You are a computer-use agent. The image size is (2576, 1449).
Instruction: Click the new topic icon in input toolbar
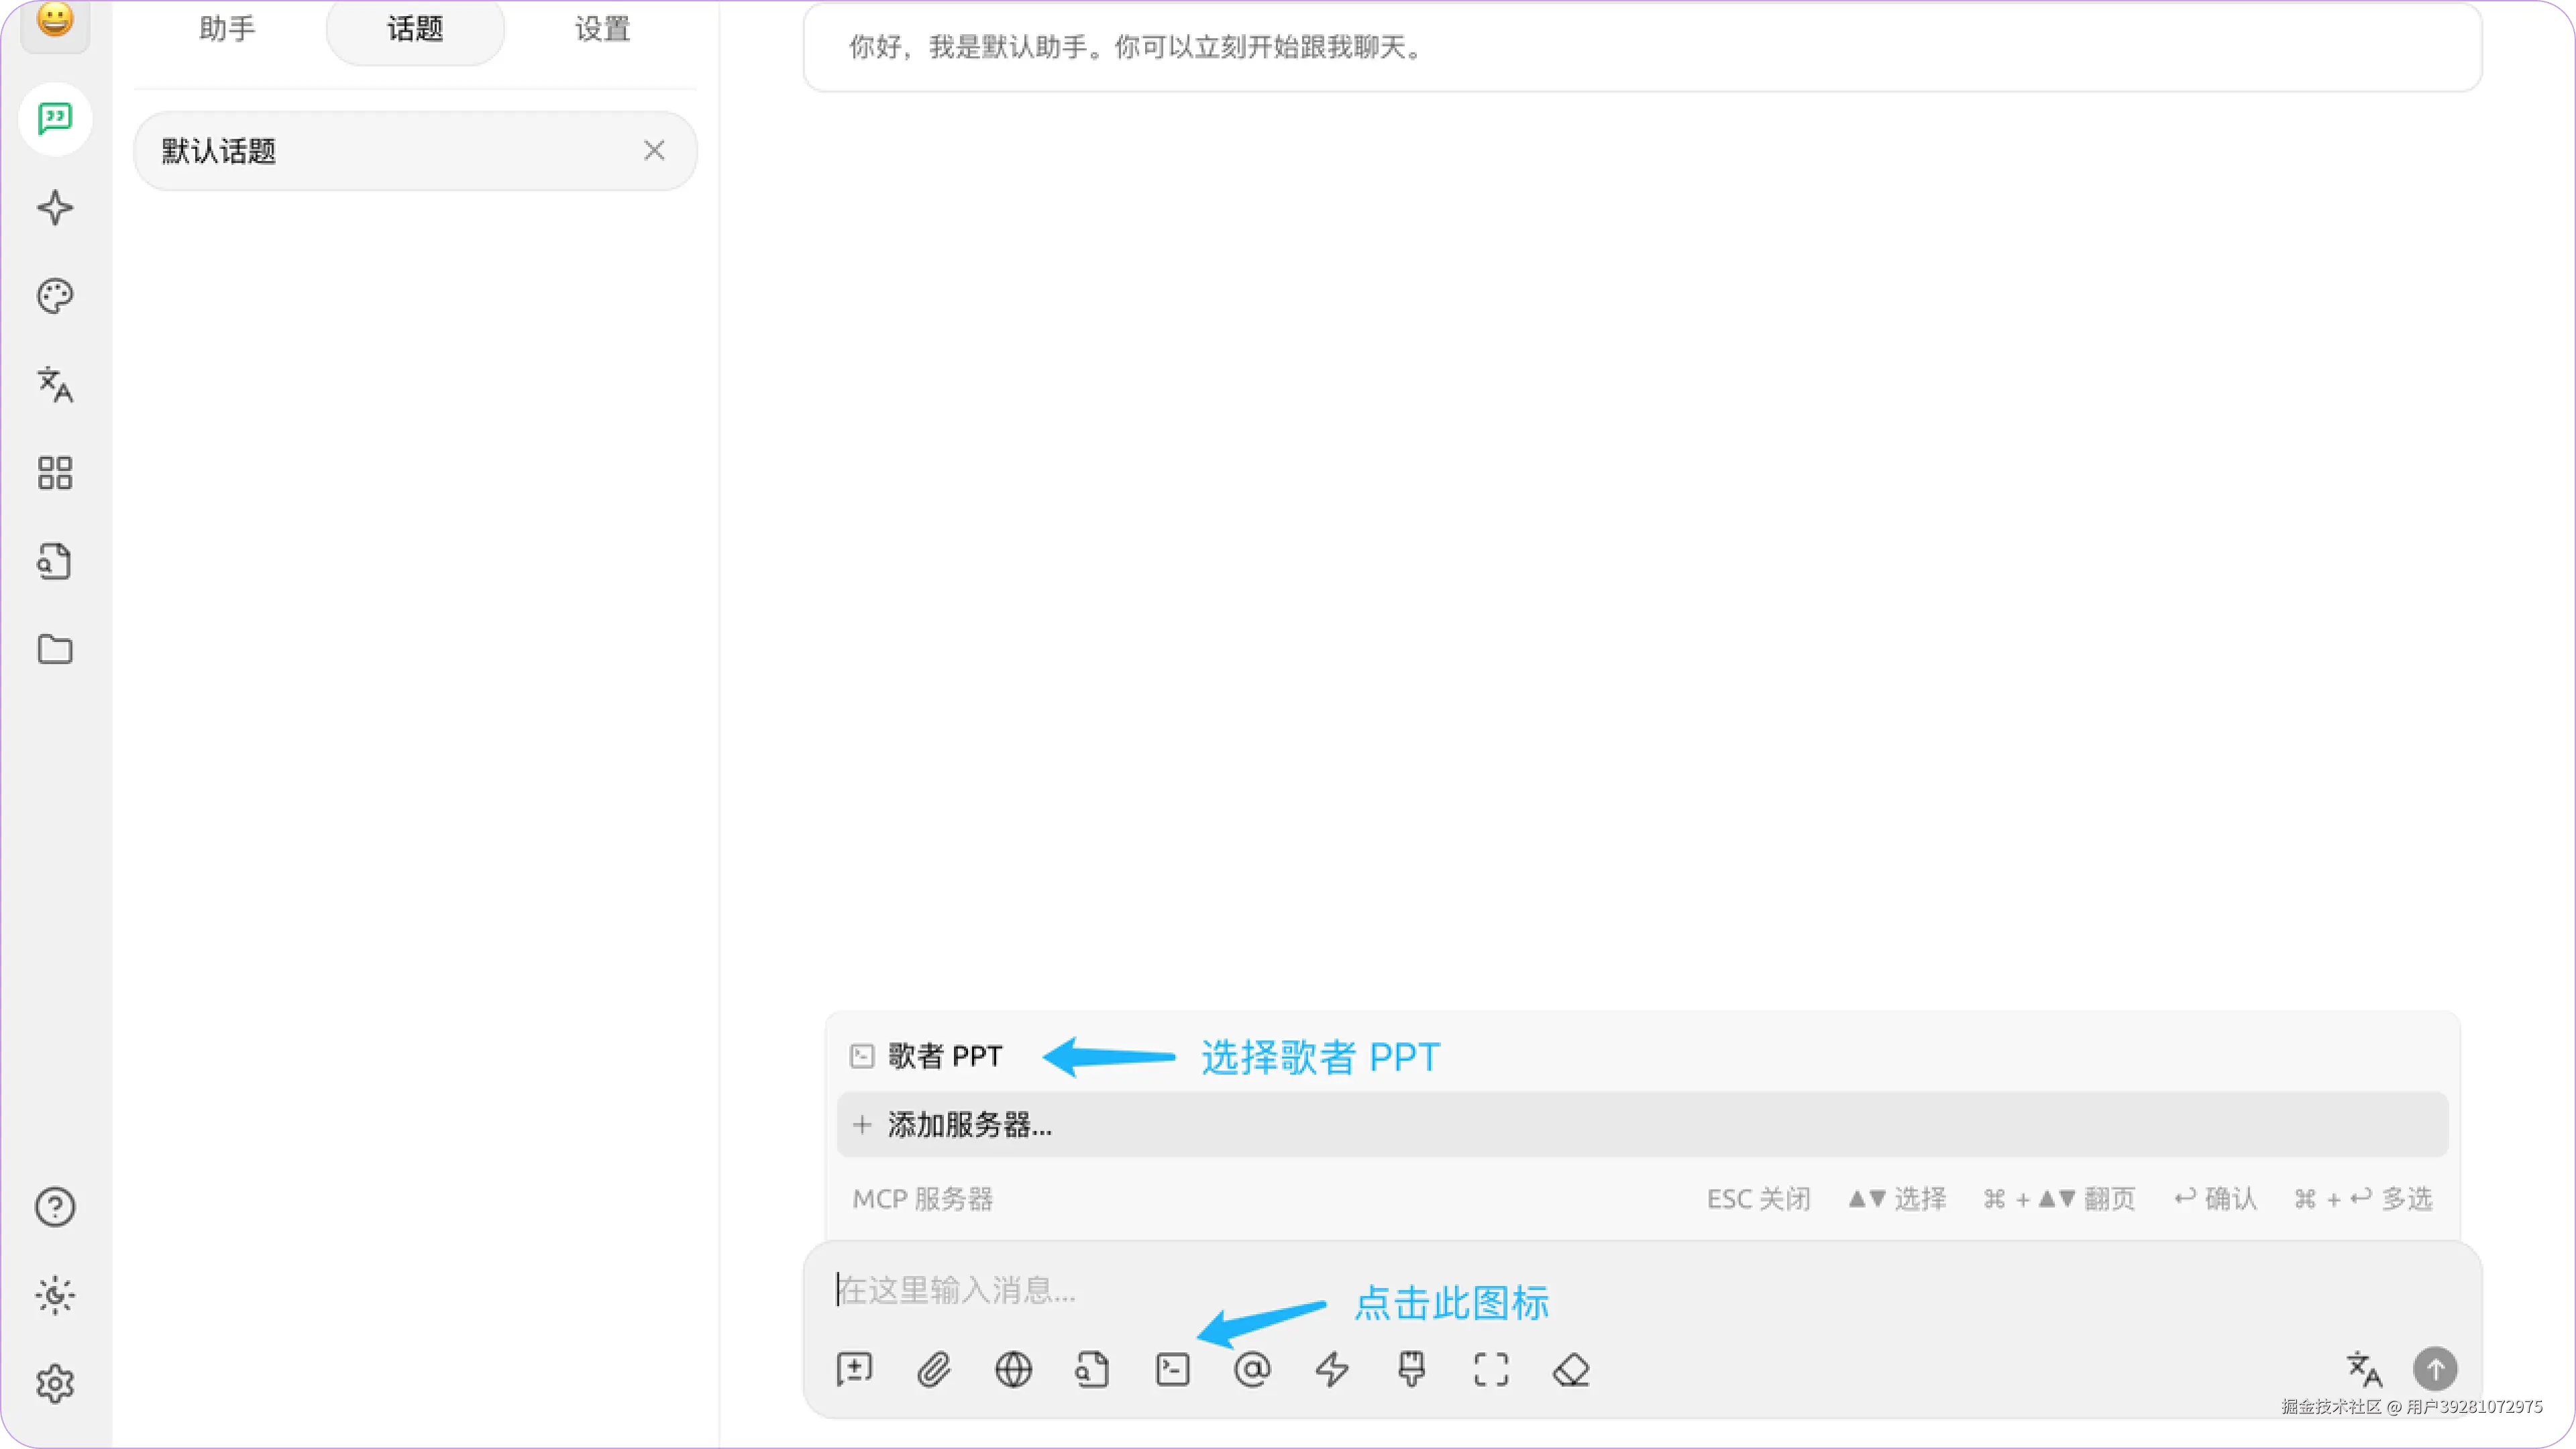[854, 1369]
